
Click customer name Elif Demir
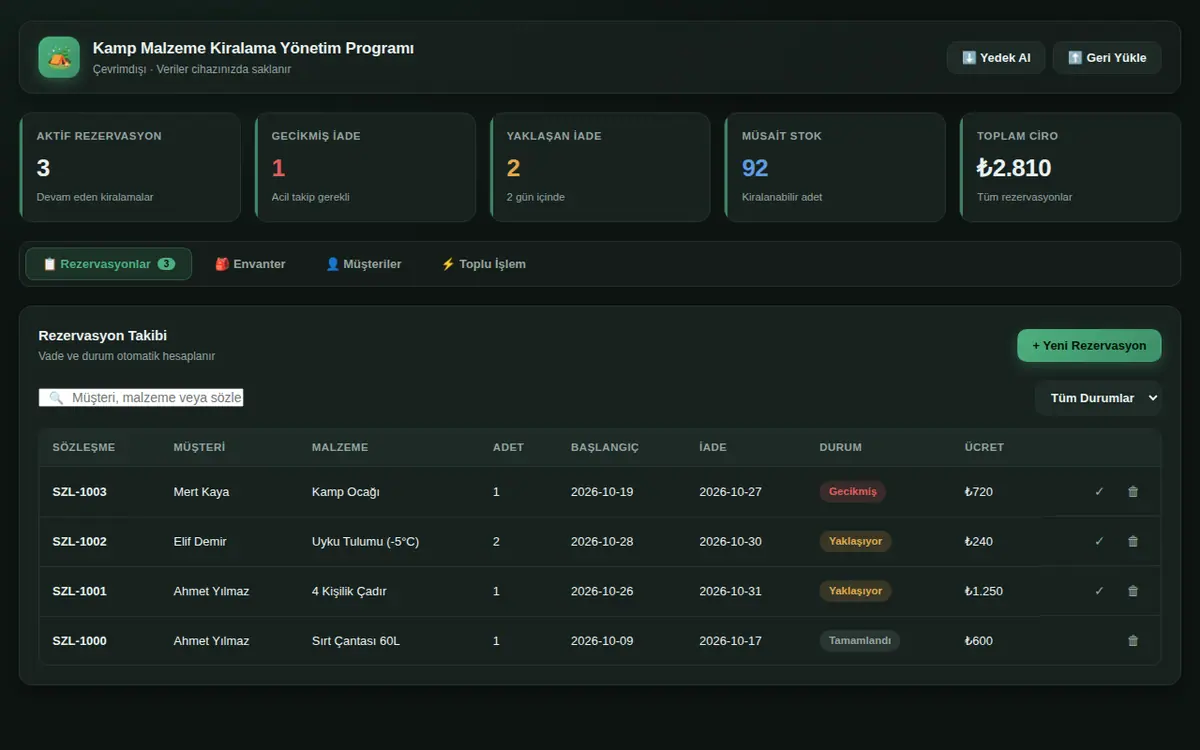coord(200,541)
